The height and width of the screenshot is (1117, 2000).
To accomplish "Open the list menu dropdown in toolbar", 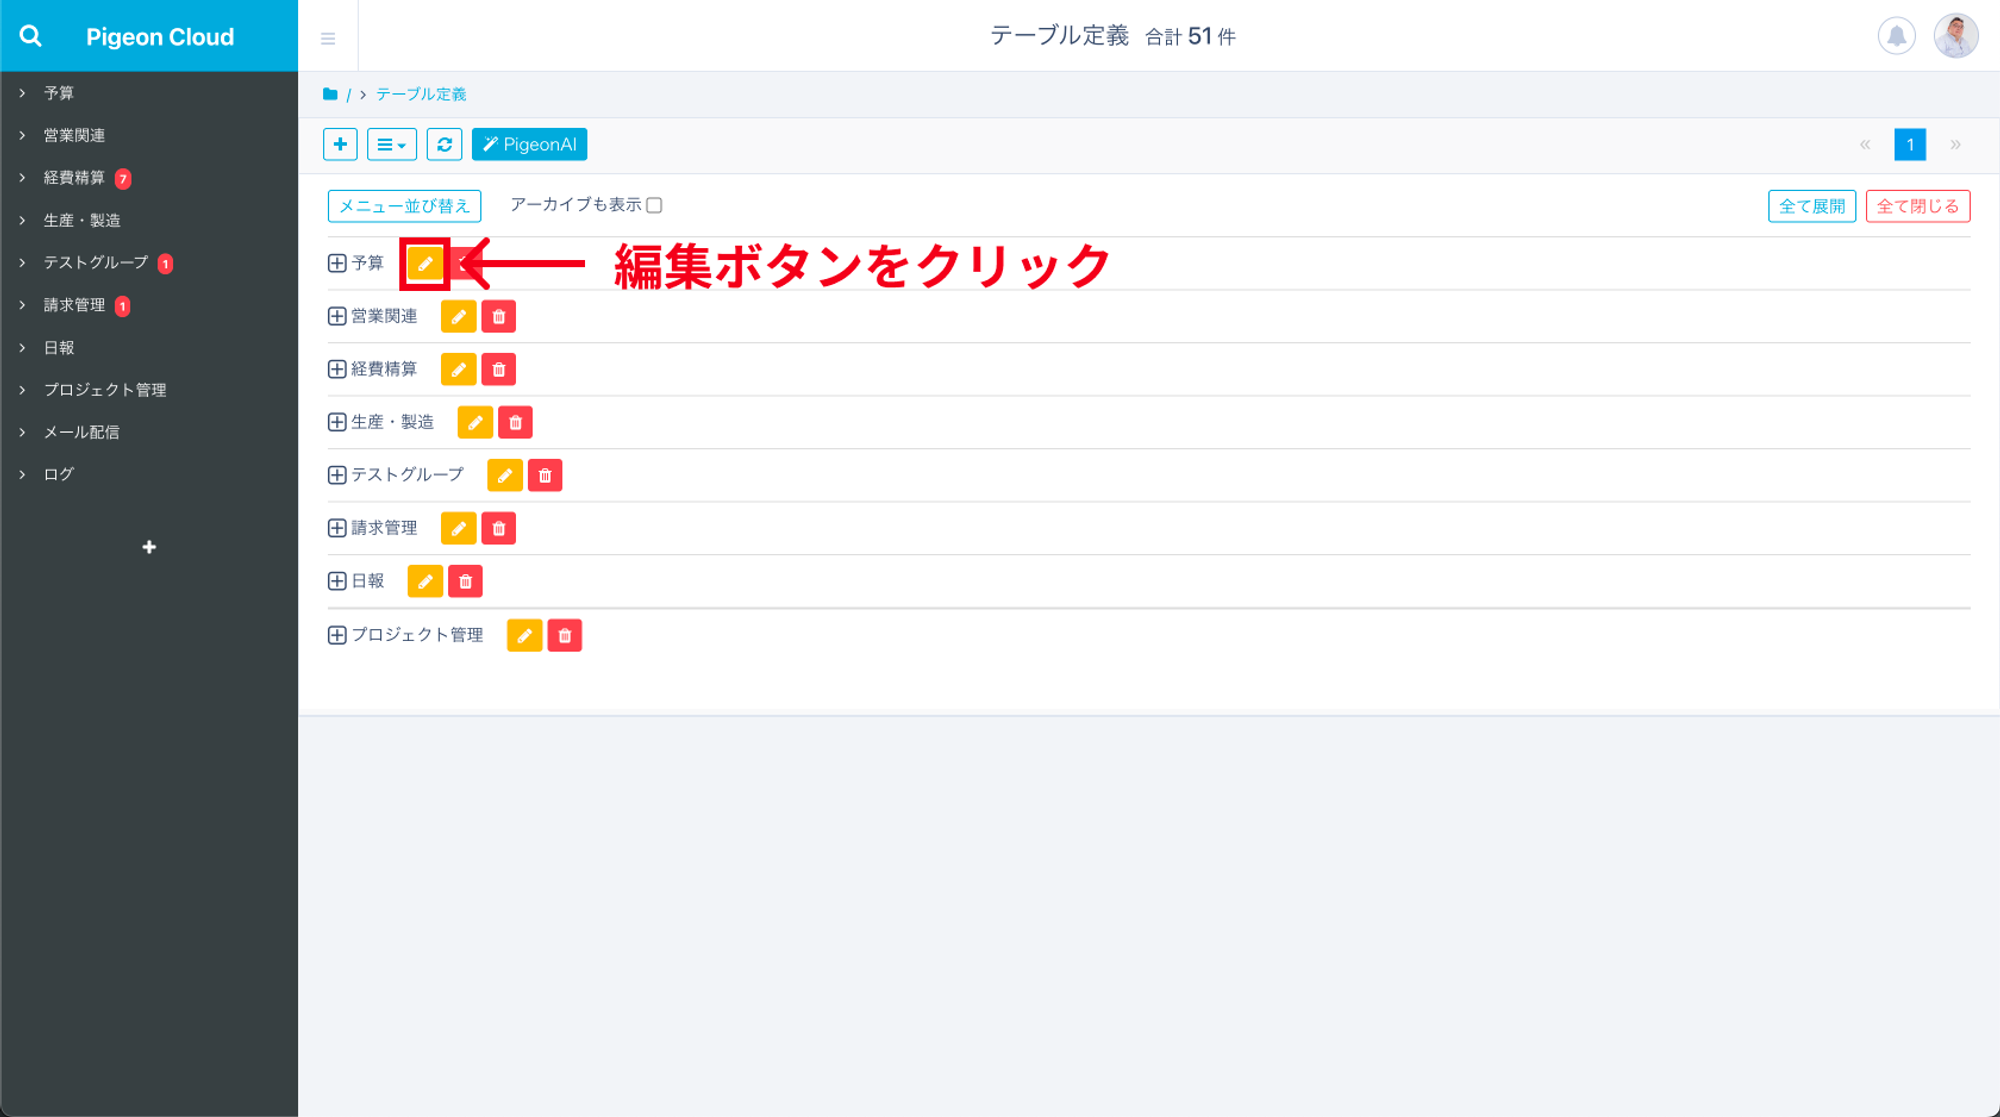I will pyautogui.click(x=391, y=144).
